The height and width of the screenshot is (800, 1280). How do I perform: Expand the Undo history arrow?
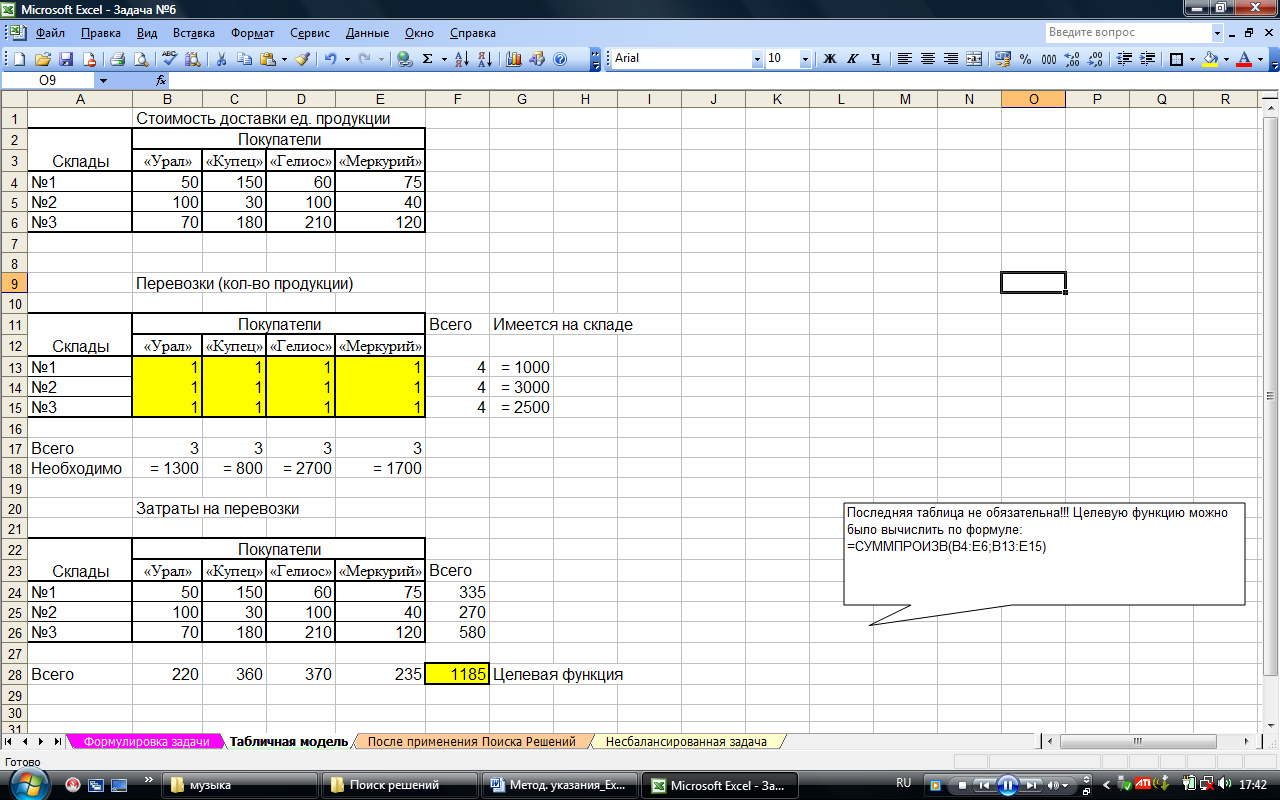pos(347,59)
